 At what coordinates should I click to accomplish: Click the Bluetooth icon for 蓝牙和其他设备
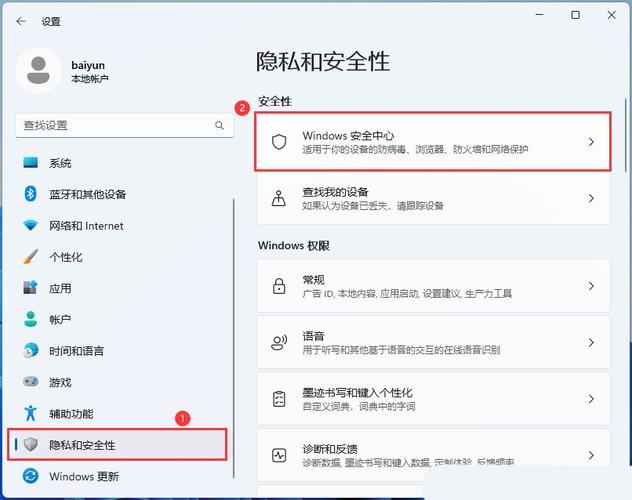coord(31,194)
